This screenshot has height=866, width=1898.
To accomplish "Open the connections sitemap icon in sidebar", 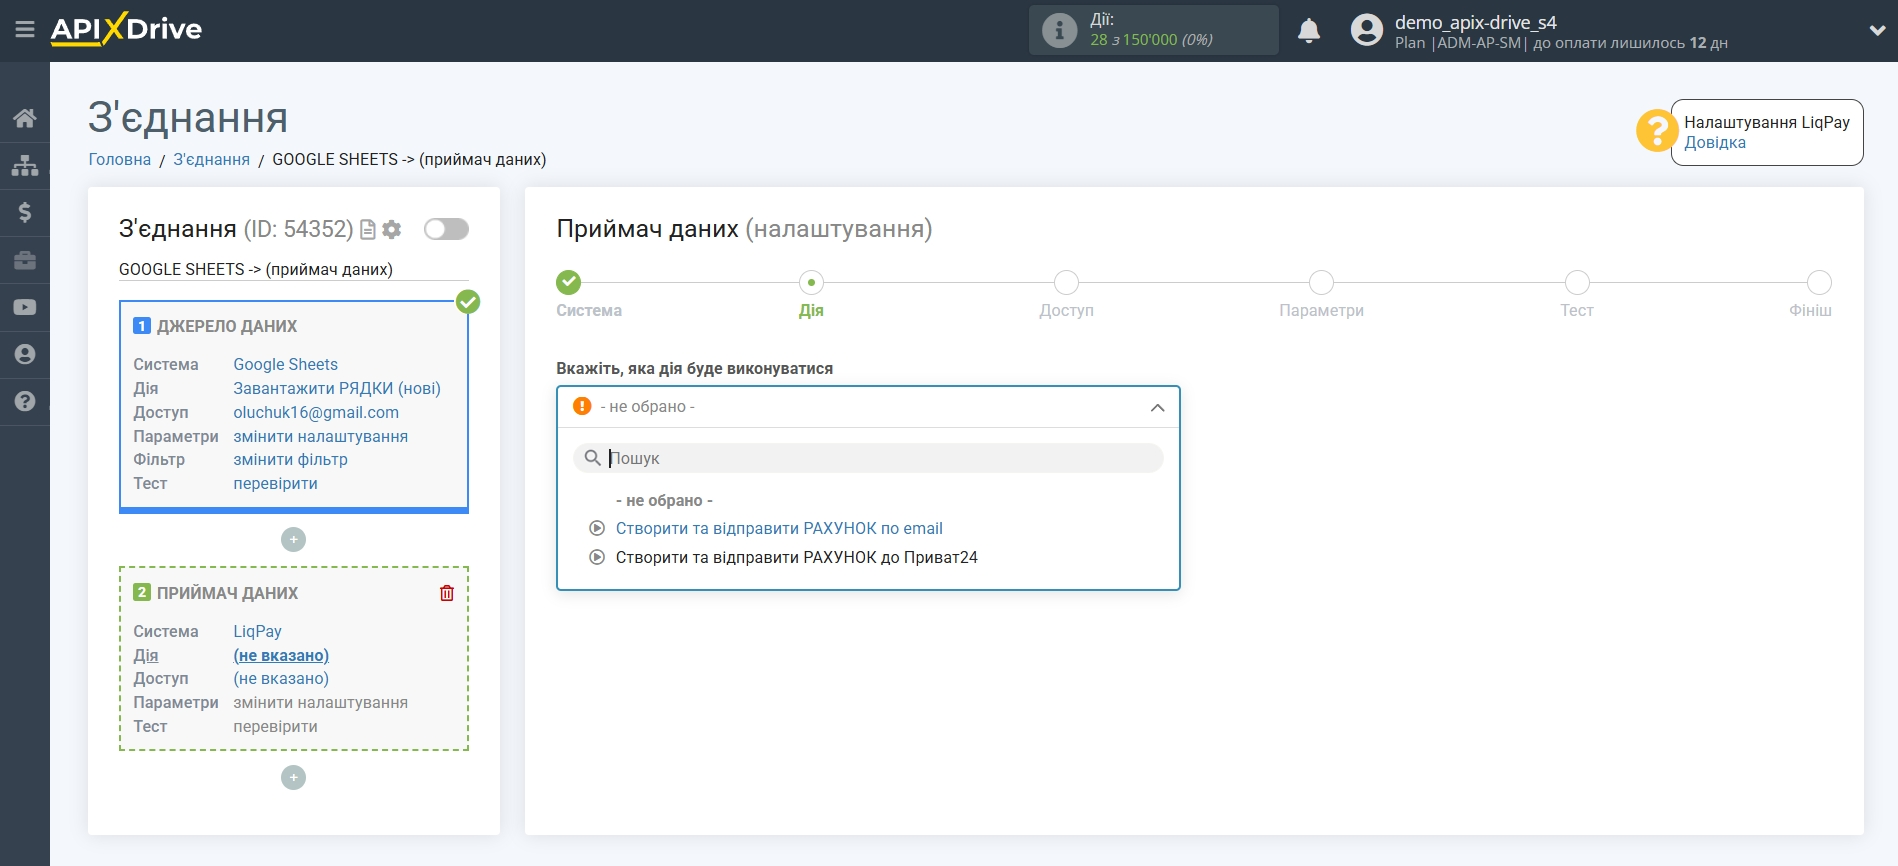I will [25, 165].
